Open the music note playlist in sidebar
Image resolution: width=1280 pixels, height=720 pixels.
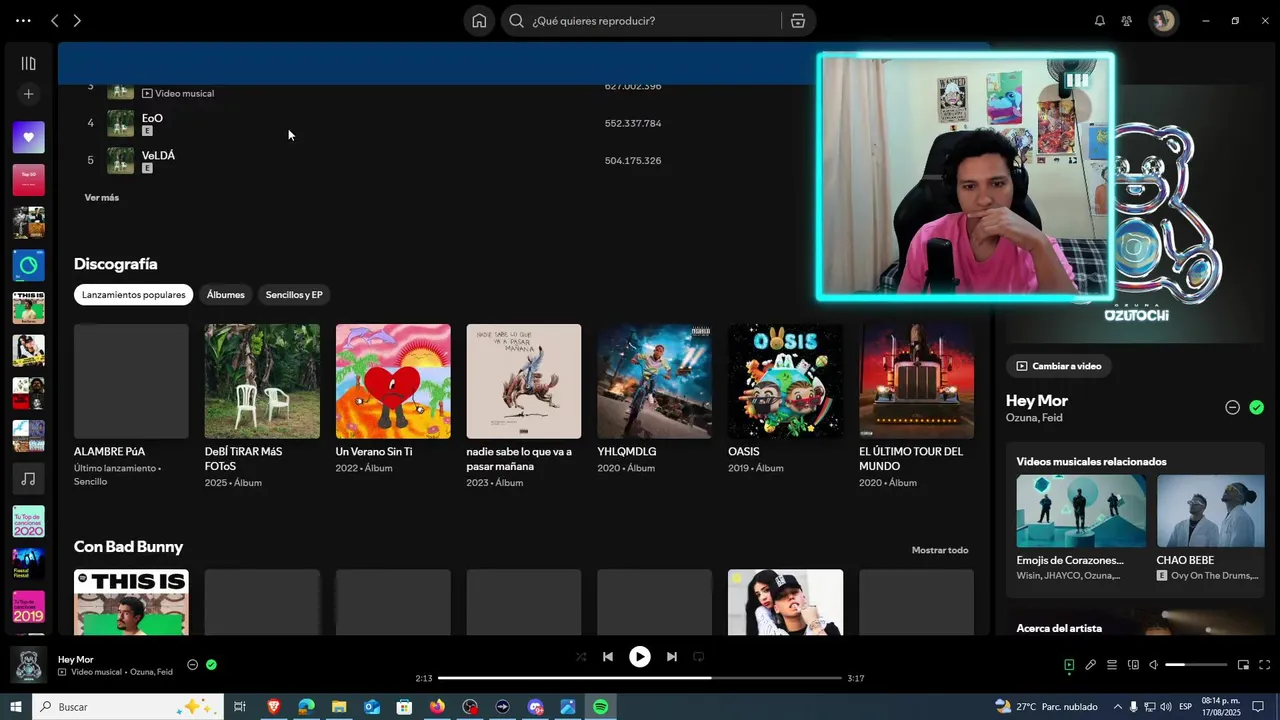(28, 479)
